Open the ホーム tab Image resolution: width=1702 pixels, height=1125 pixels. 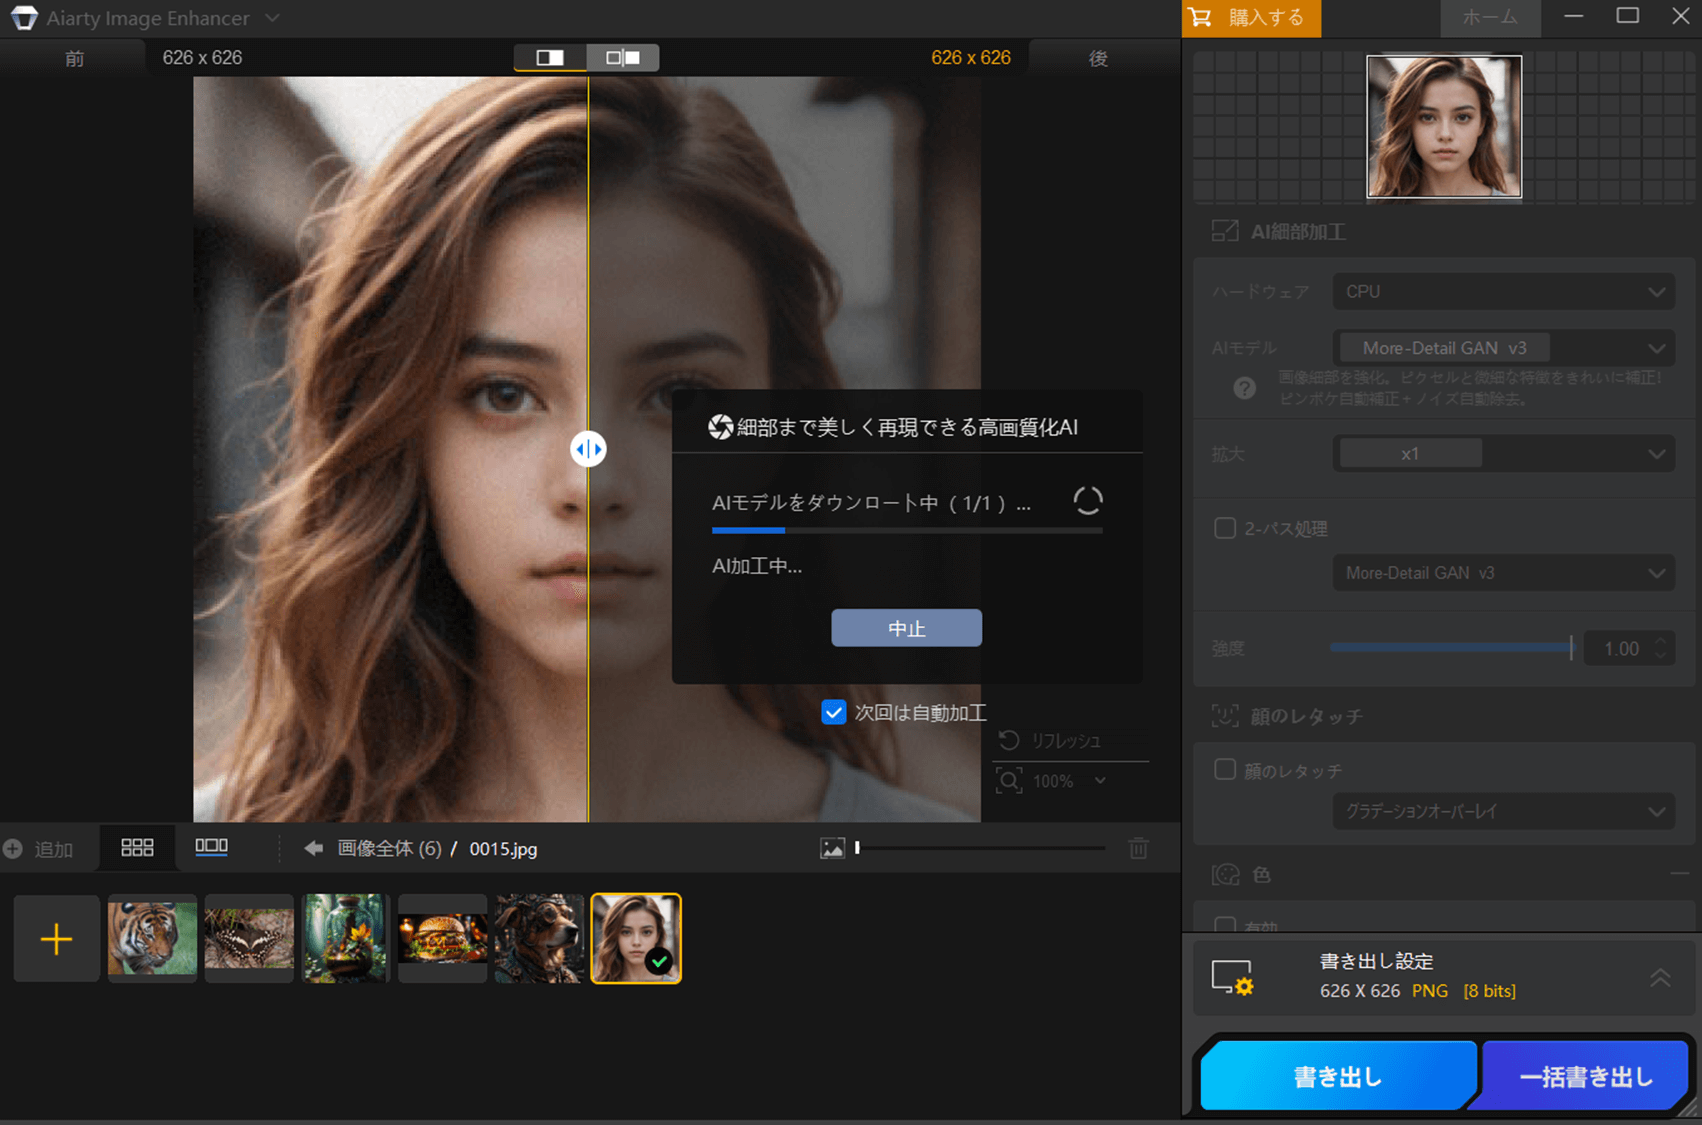[1489, 18]
